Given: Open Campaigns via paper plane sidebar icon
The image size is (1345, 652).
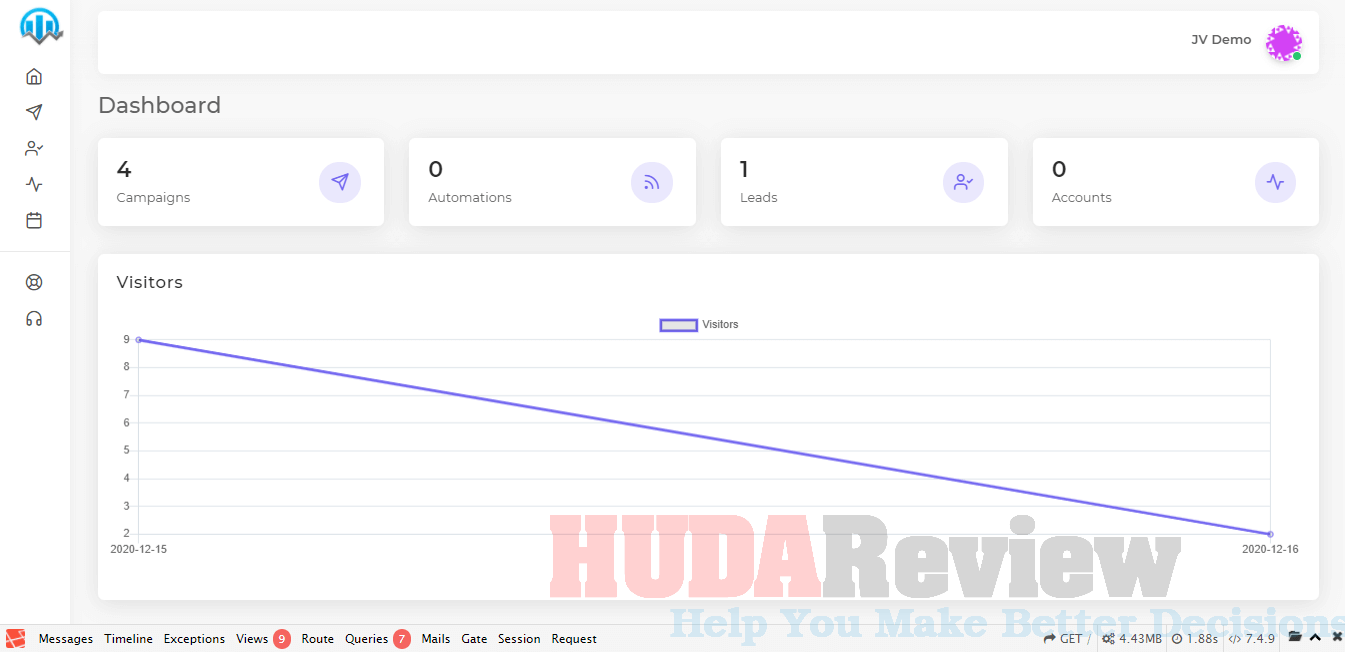Looking at the screenshot, I should coord(34,112).
